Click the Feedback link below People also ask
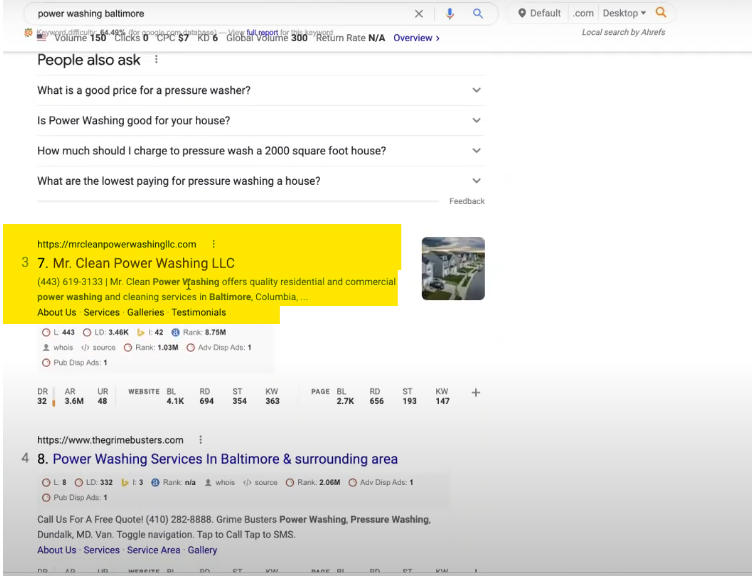Image resolution: width=752 pixels, height=576 pixels. pos(467,201)
